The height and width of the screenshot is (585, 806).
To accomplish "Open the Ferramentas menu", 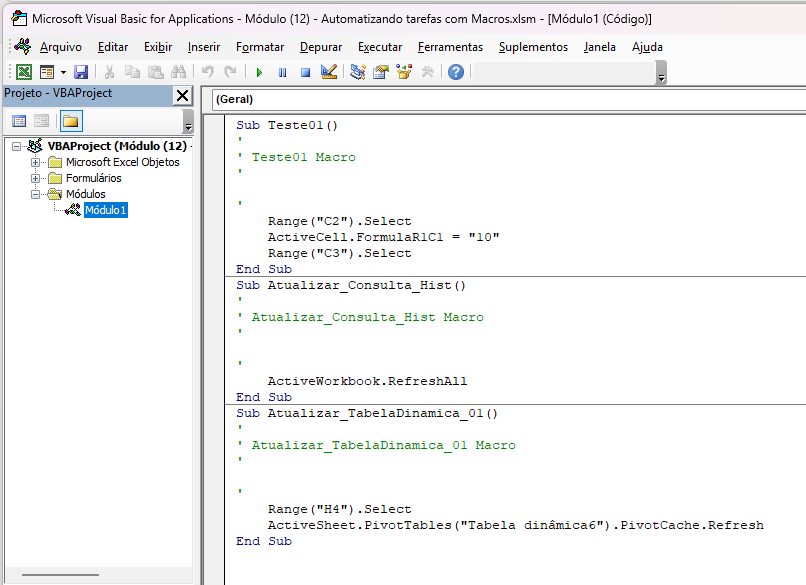I will point(450,47).
